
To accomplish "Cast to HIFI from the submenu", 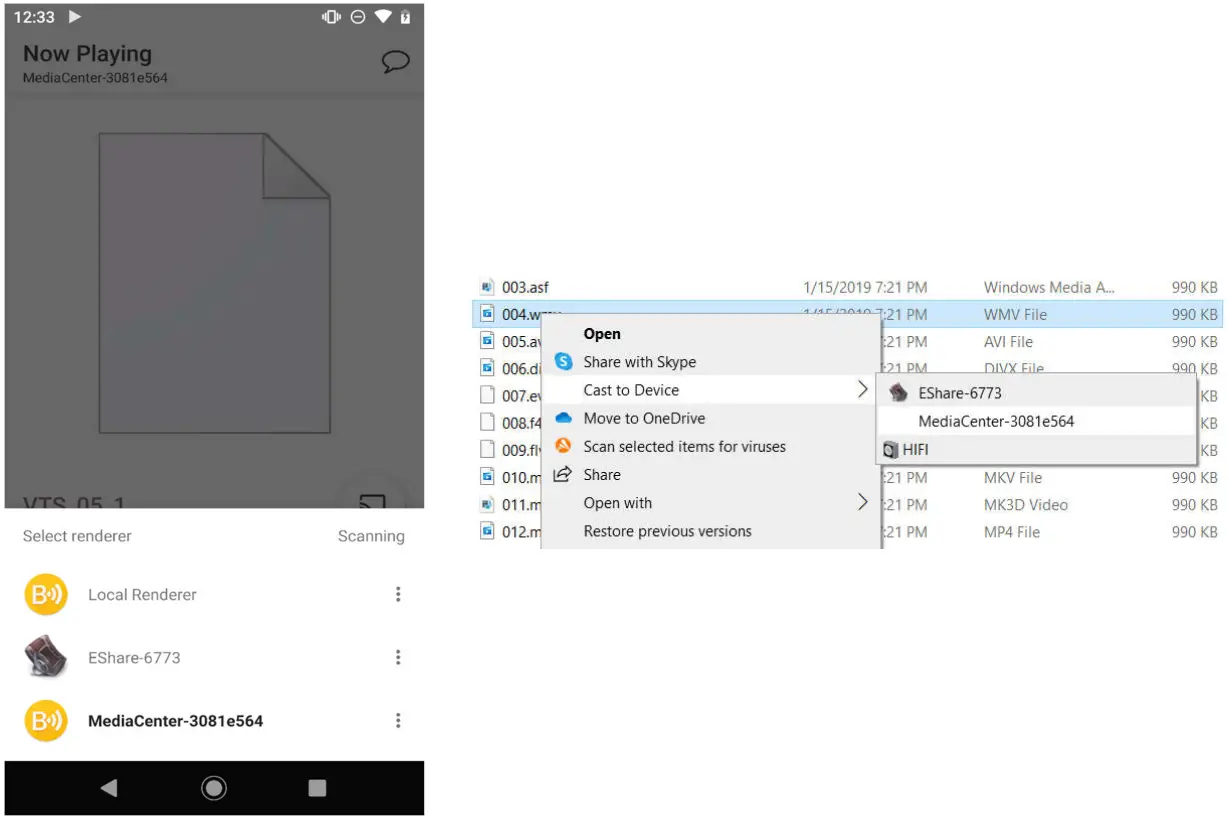I will tap(1037, 450).
